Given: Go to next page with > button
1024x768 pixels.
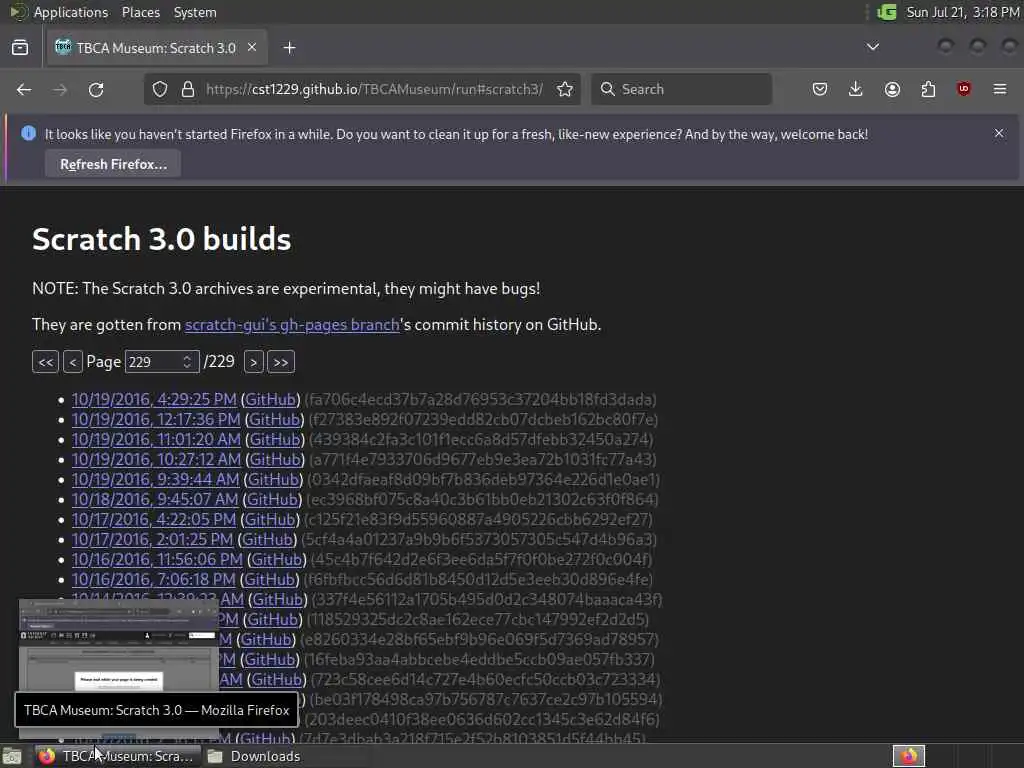Looking at the screenshot, I should (254, 362).
